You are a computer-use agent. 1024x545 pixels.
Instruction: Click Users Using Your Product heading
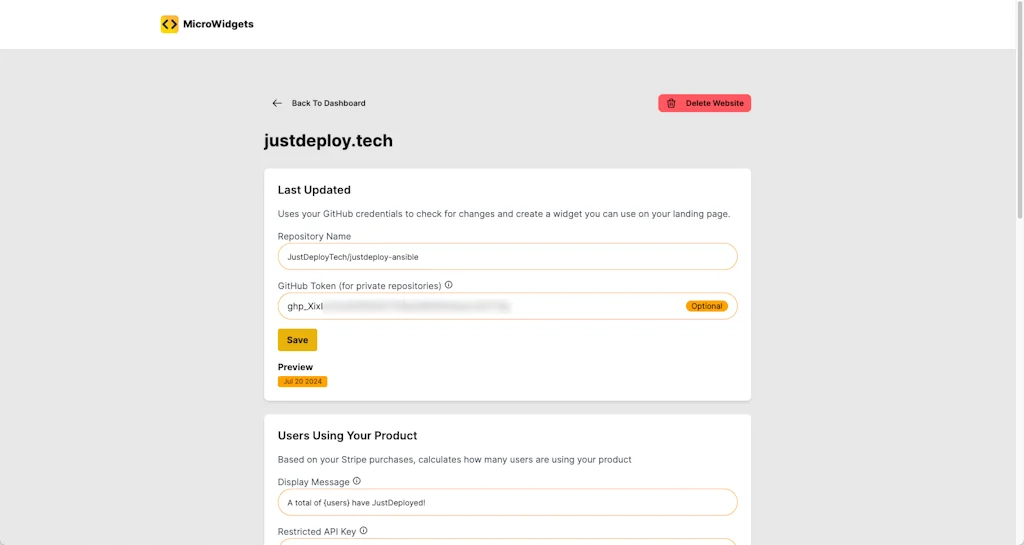[x=347, y=436]
